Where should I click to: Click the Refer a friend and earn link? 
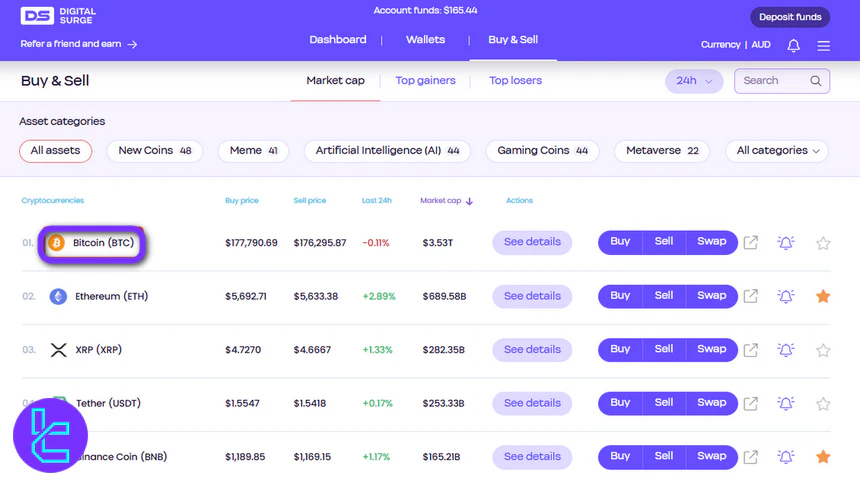(x=79, y=44)
